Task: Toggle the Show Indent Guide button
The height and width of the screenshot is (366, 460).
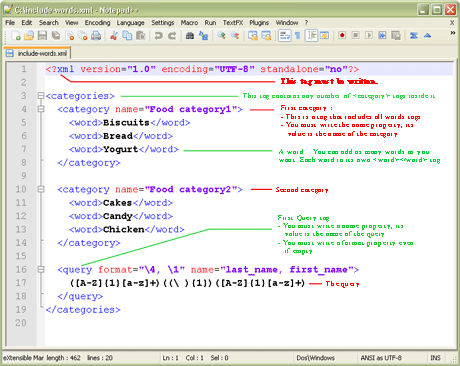Action: pos(311,35)
